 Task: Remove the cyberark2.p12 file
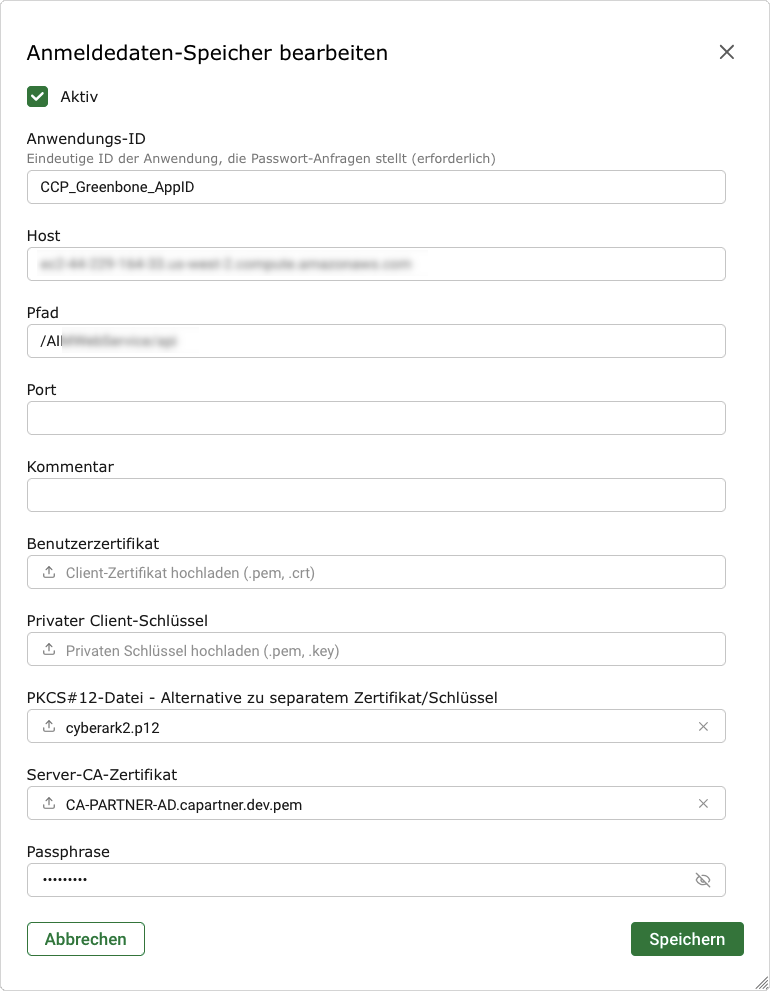pyautogui.click(x=703, y=727)
